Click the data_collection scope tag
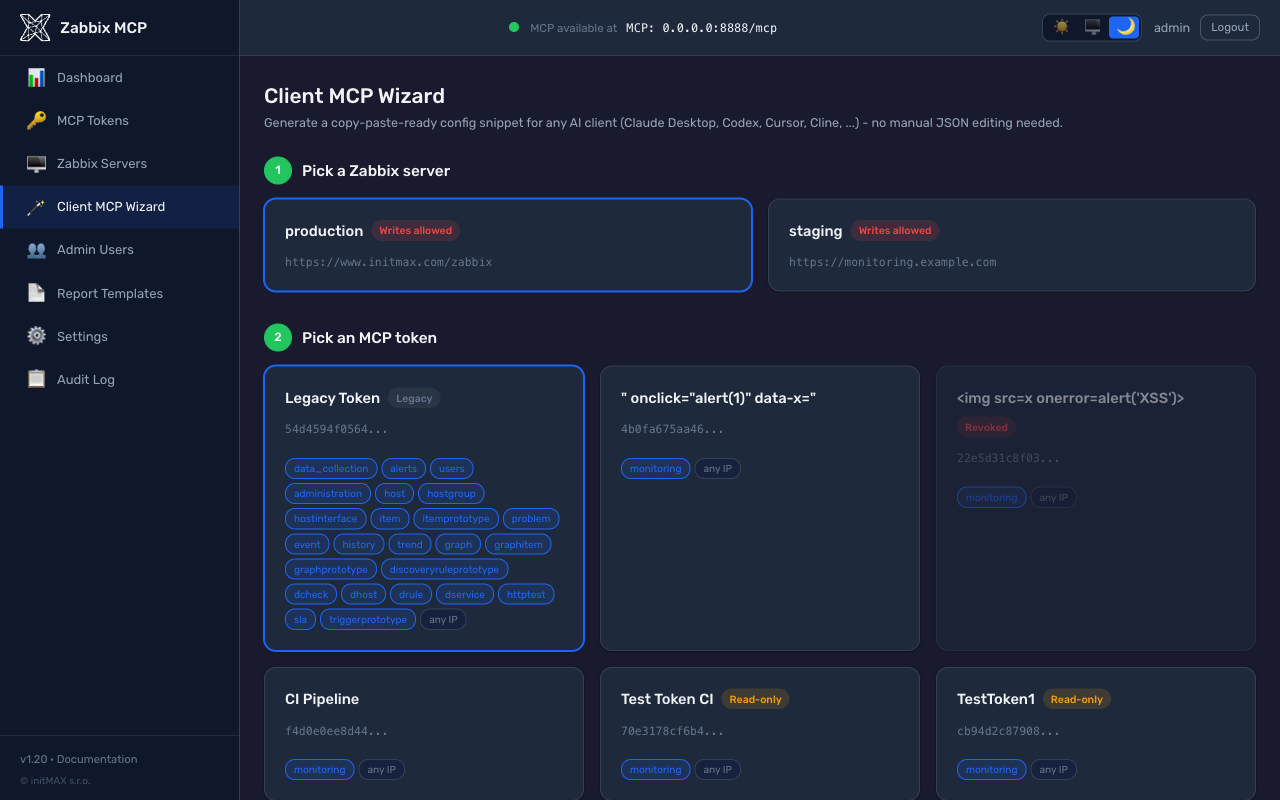The width and height of the screenshot is (1280, 800). point(331,468)
